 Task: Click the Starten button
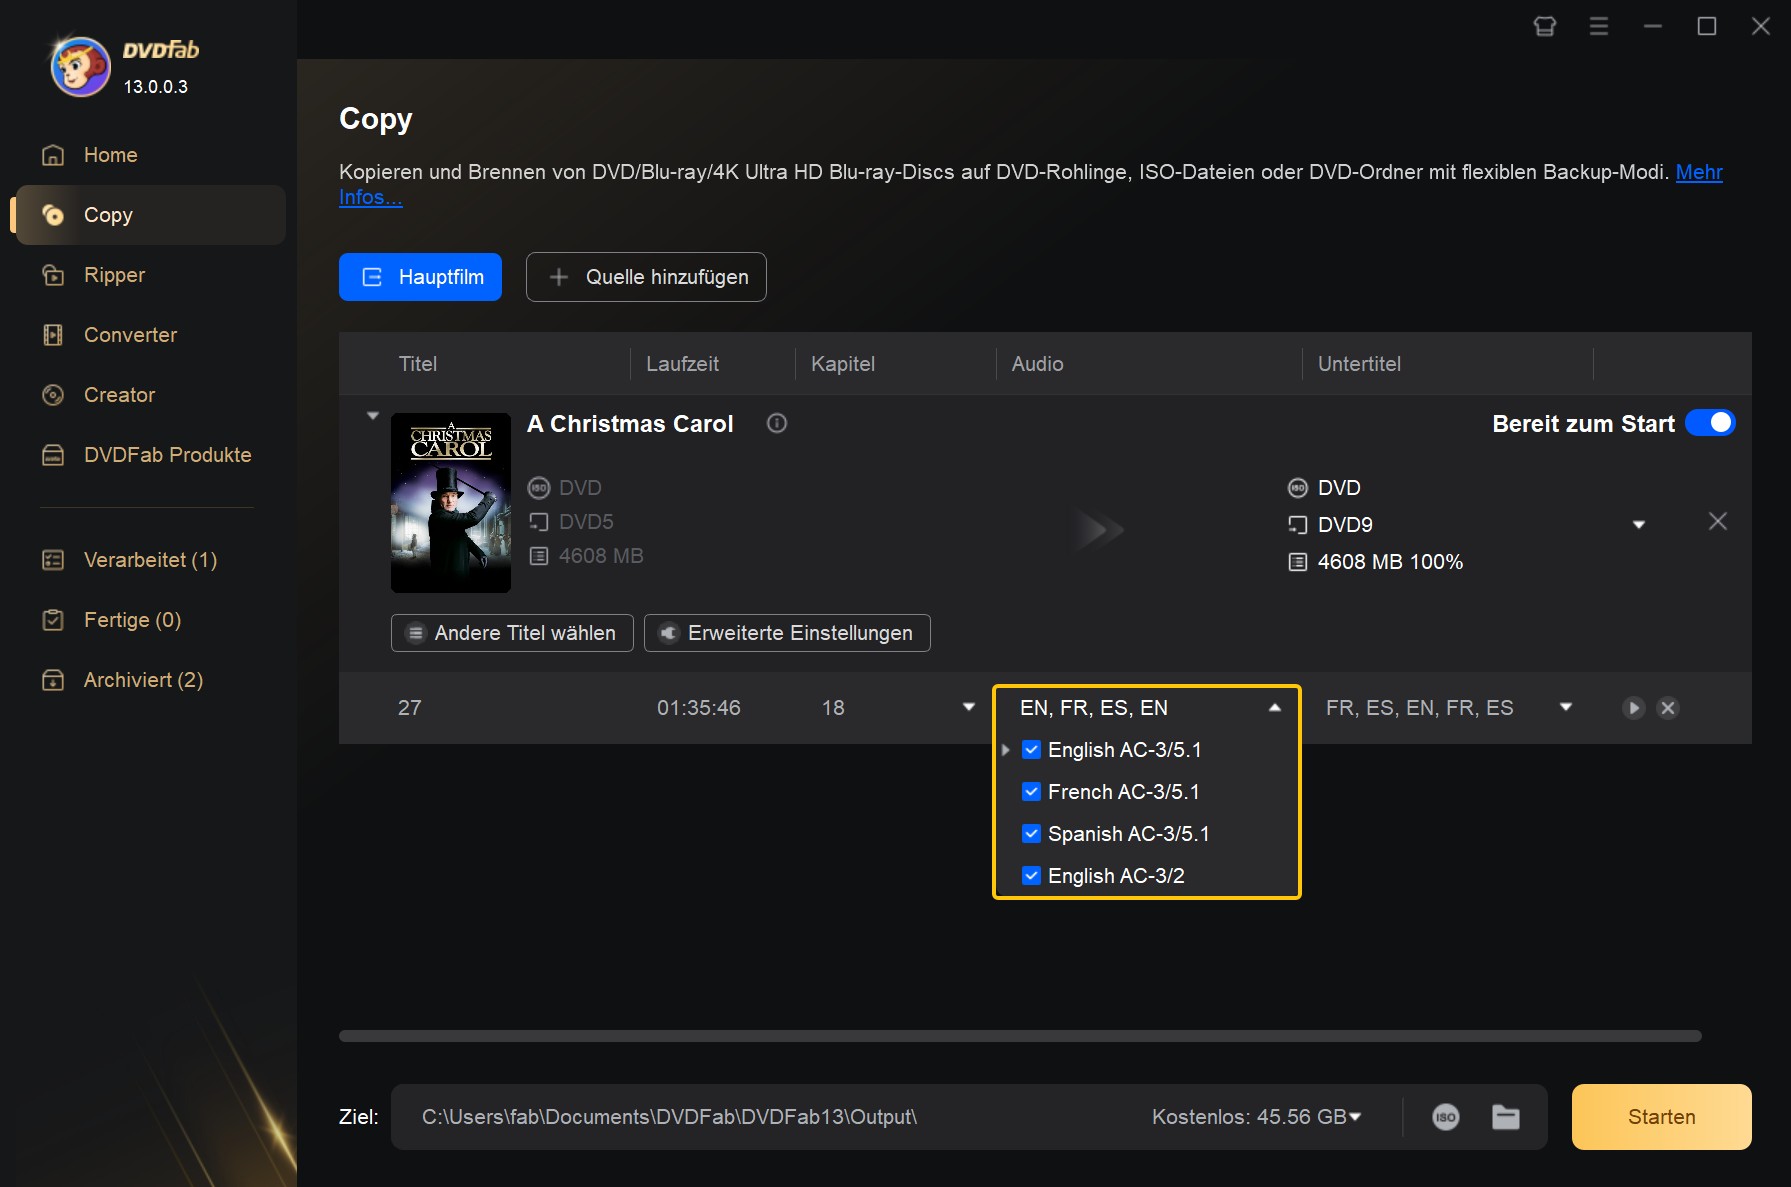1662,1117
